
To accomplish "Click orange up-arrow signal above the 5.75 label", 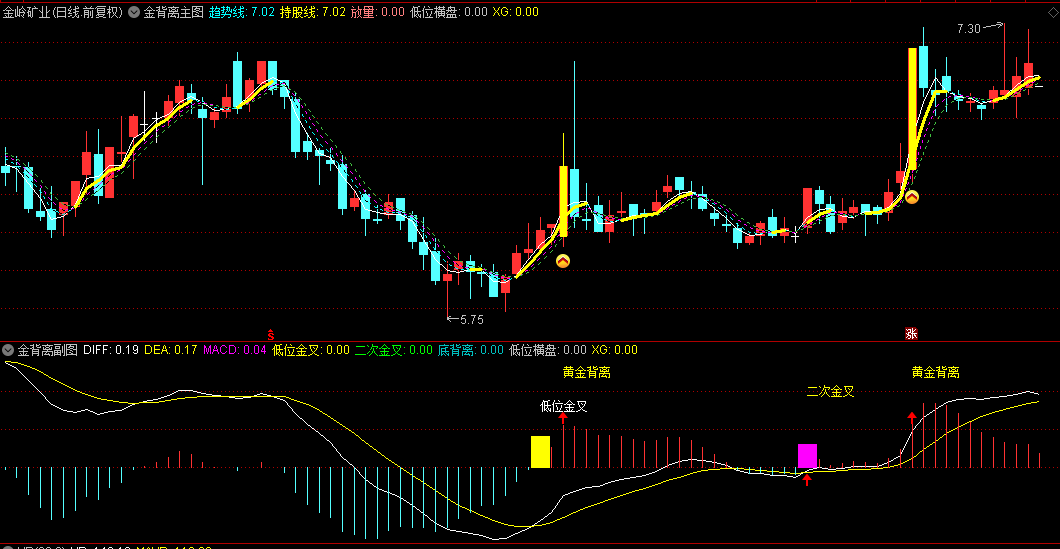I will (x=563, y=261).
